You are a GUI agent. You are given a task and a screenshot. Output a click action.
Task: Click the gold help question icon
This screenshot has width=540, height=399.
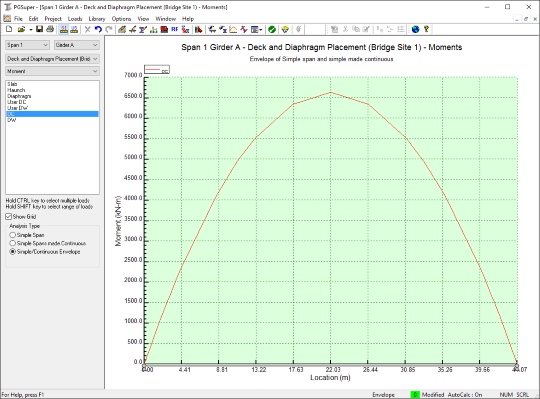tap(426, 29)
